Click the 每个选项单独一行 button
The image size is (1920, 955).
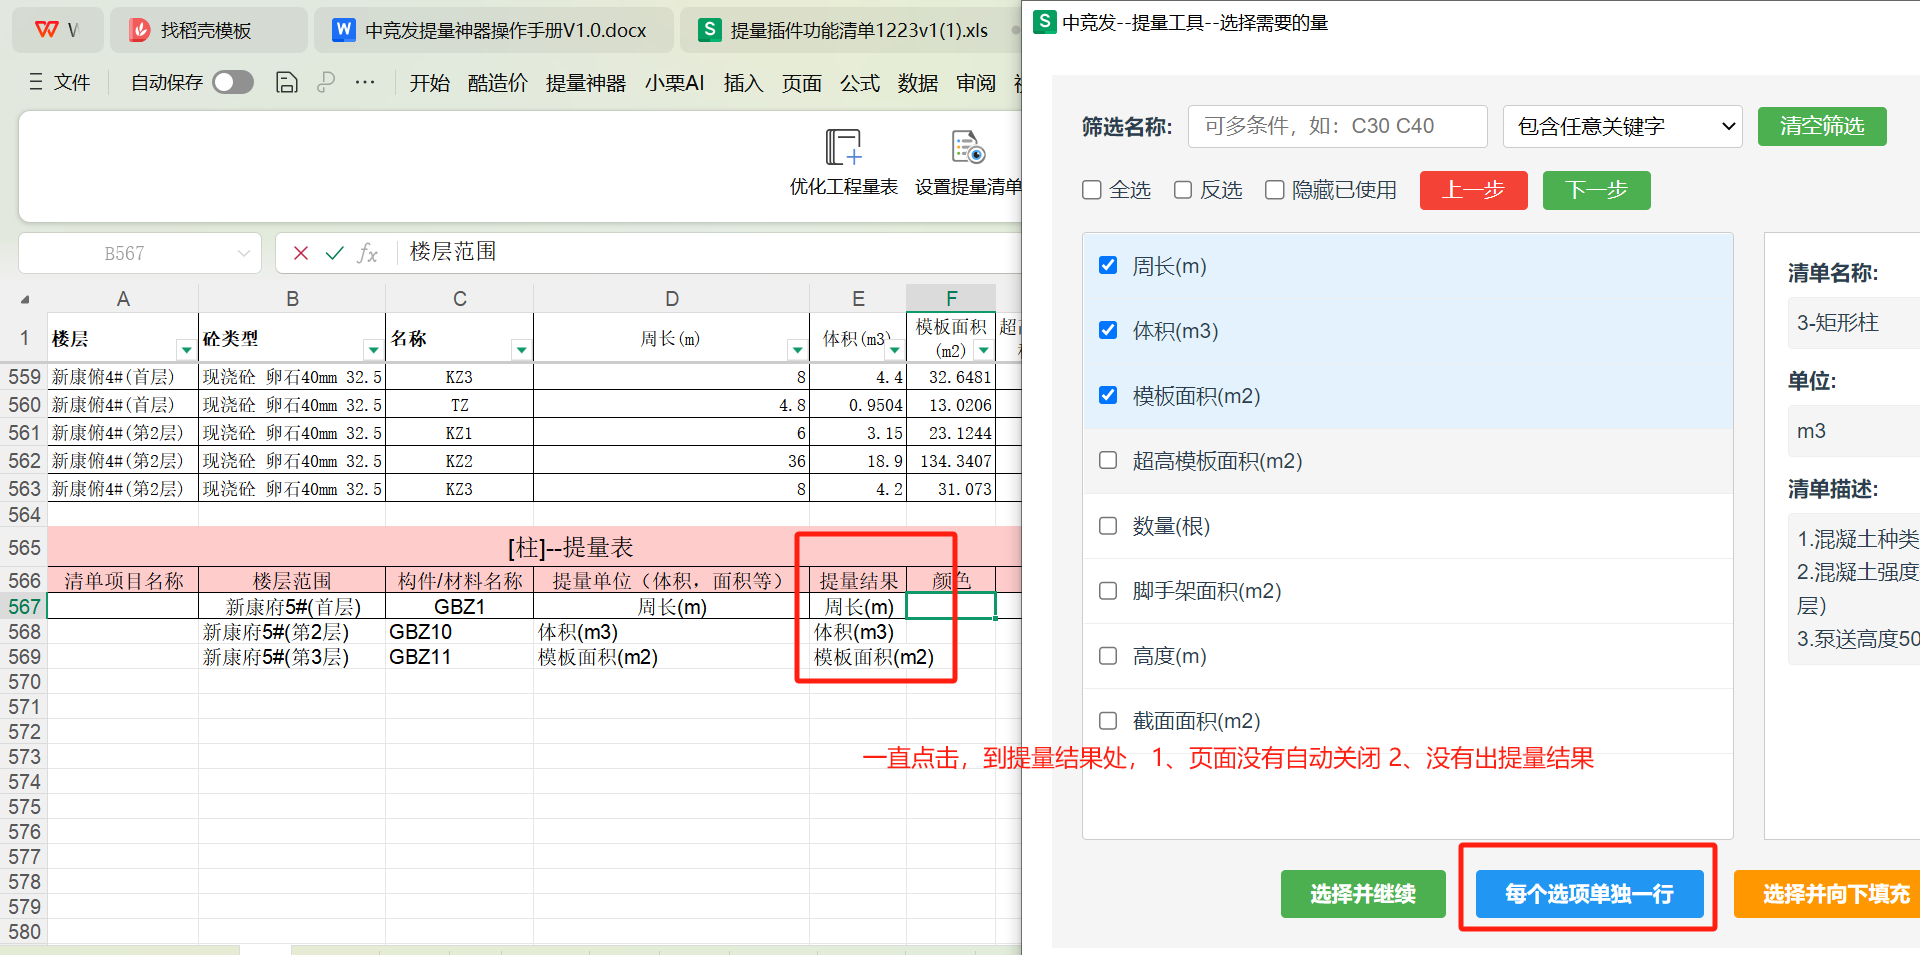point(1589,893)
